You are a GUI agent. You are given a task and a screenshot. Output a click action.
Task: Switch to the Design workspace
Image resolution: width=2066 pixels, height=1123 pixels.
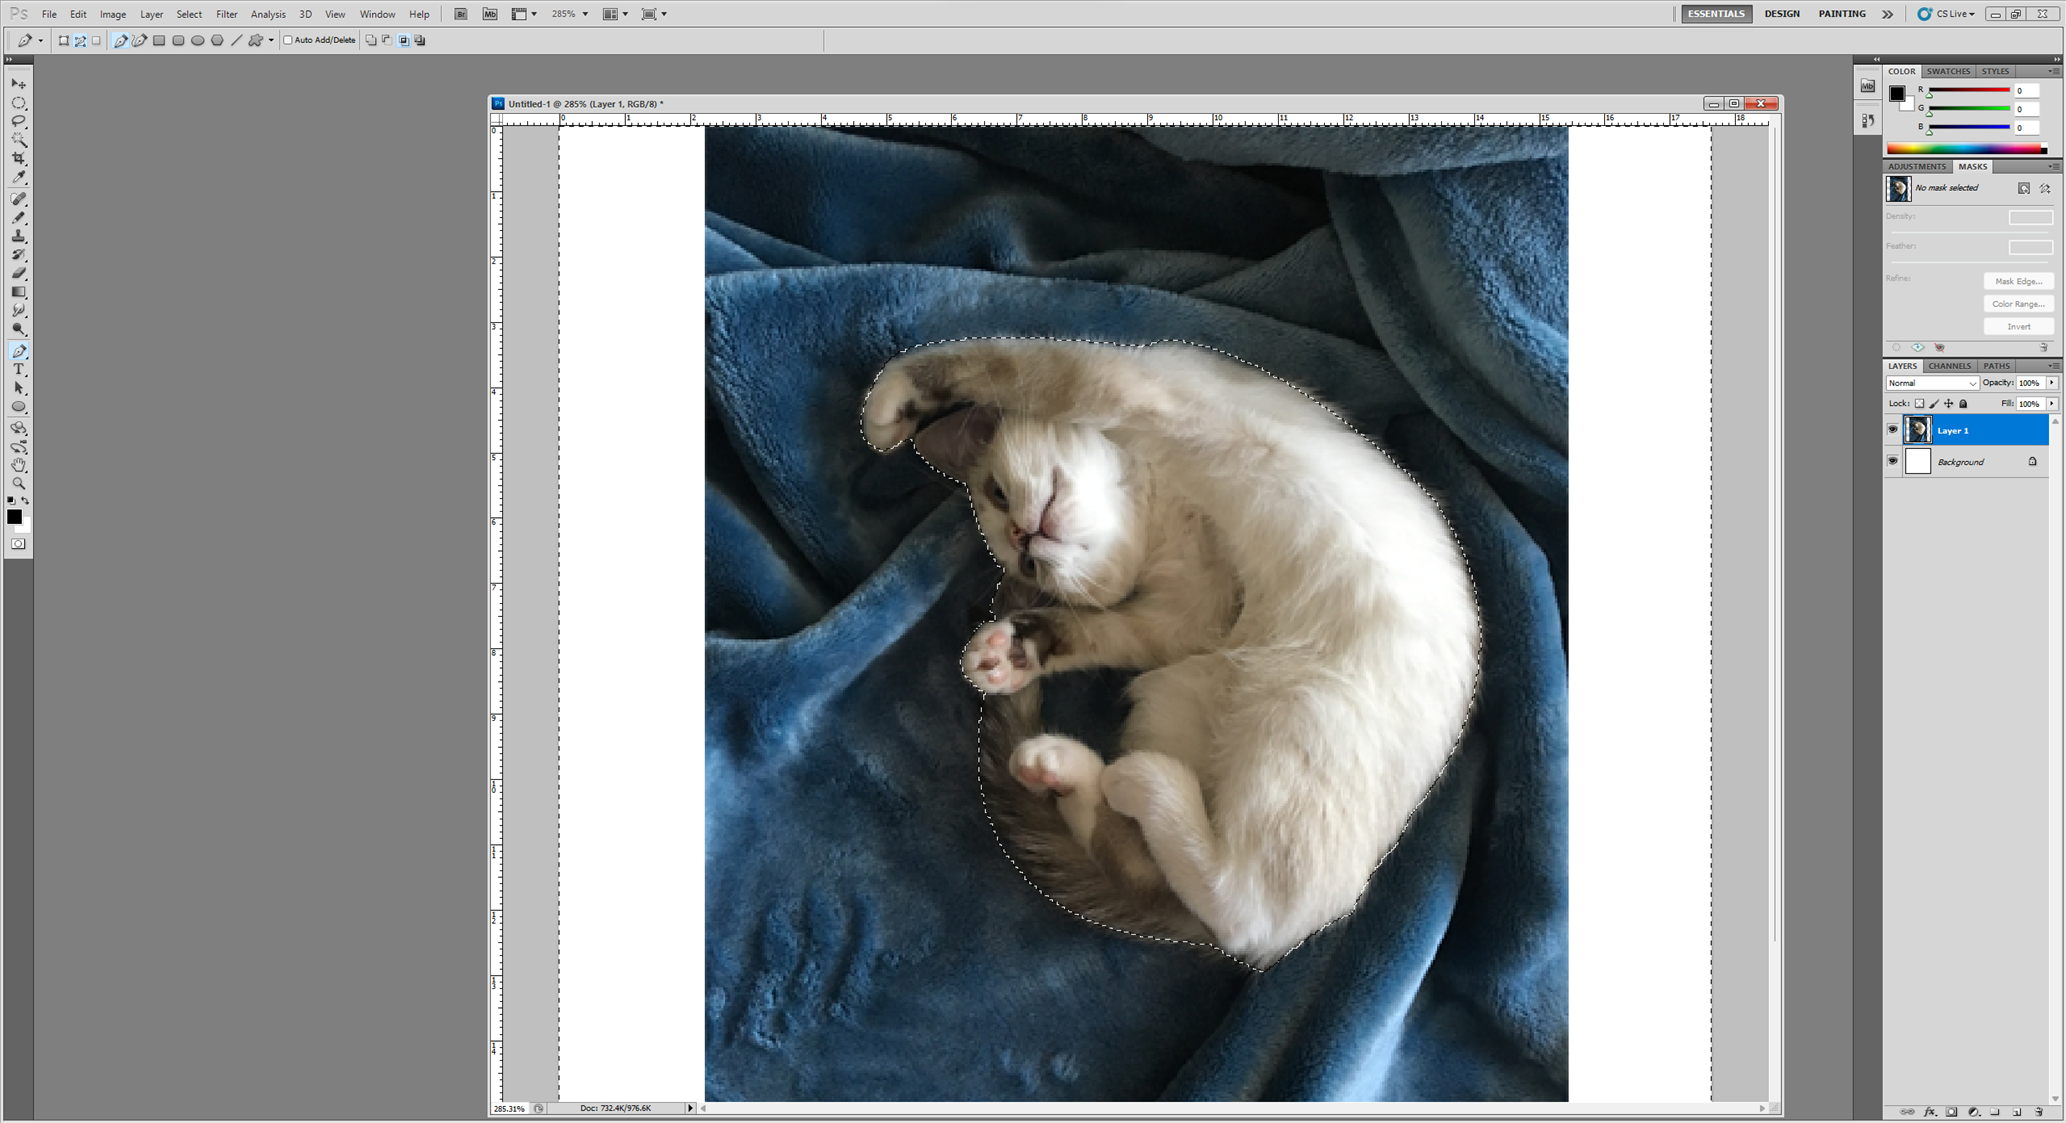click(x=1781, y=14)
